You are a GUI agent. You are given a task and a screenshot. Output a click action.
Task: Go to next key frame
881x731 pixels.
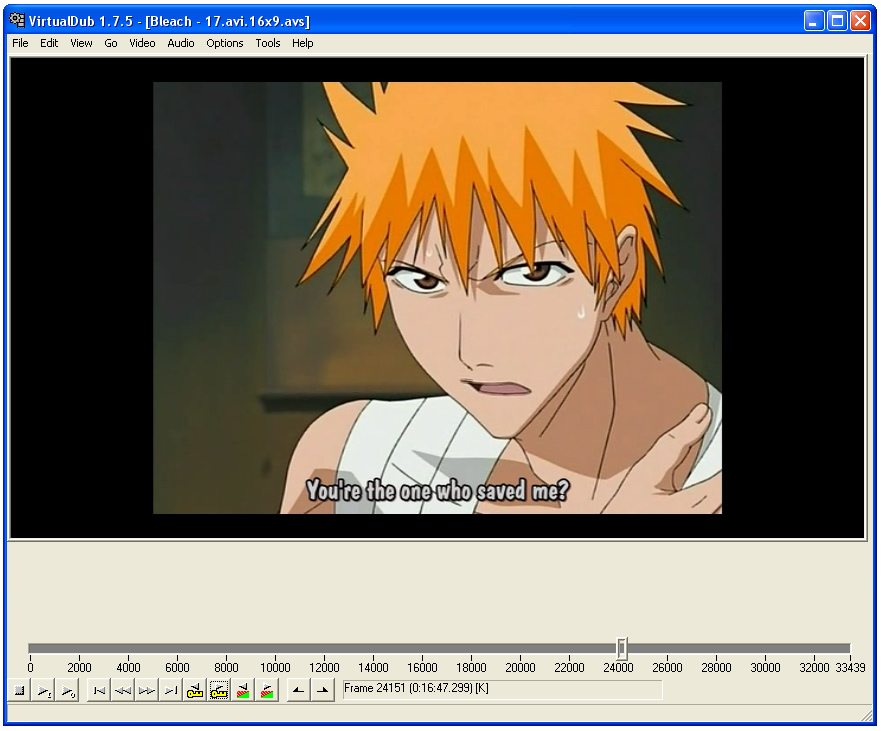click(219, 691)
